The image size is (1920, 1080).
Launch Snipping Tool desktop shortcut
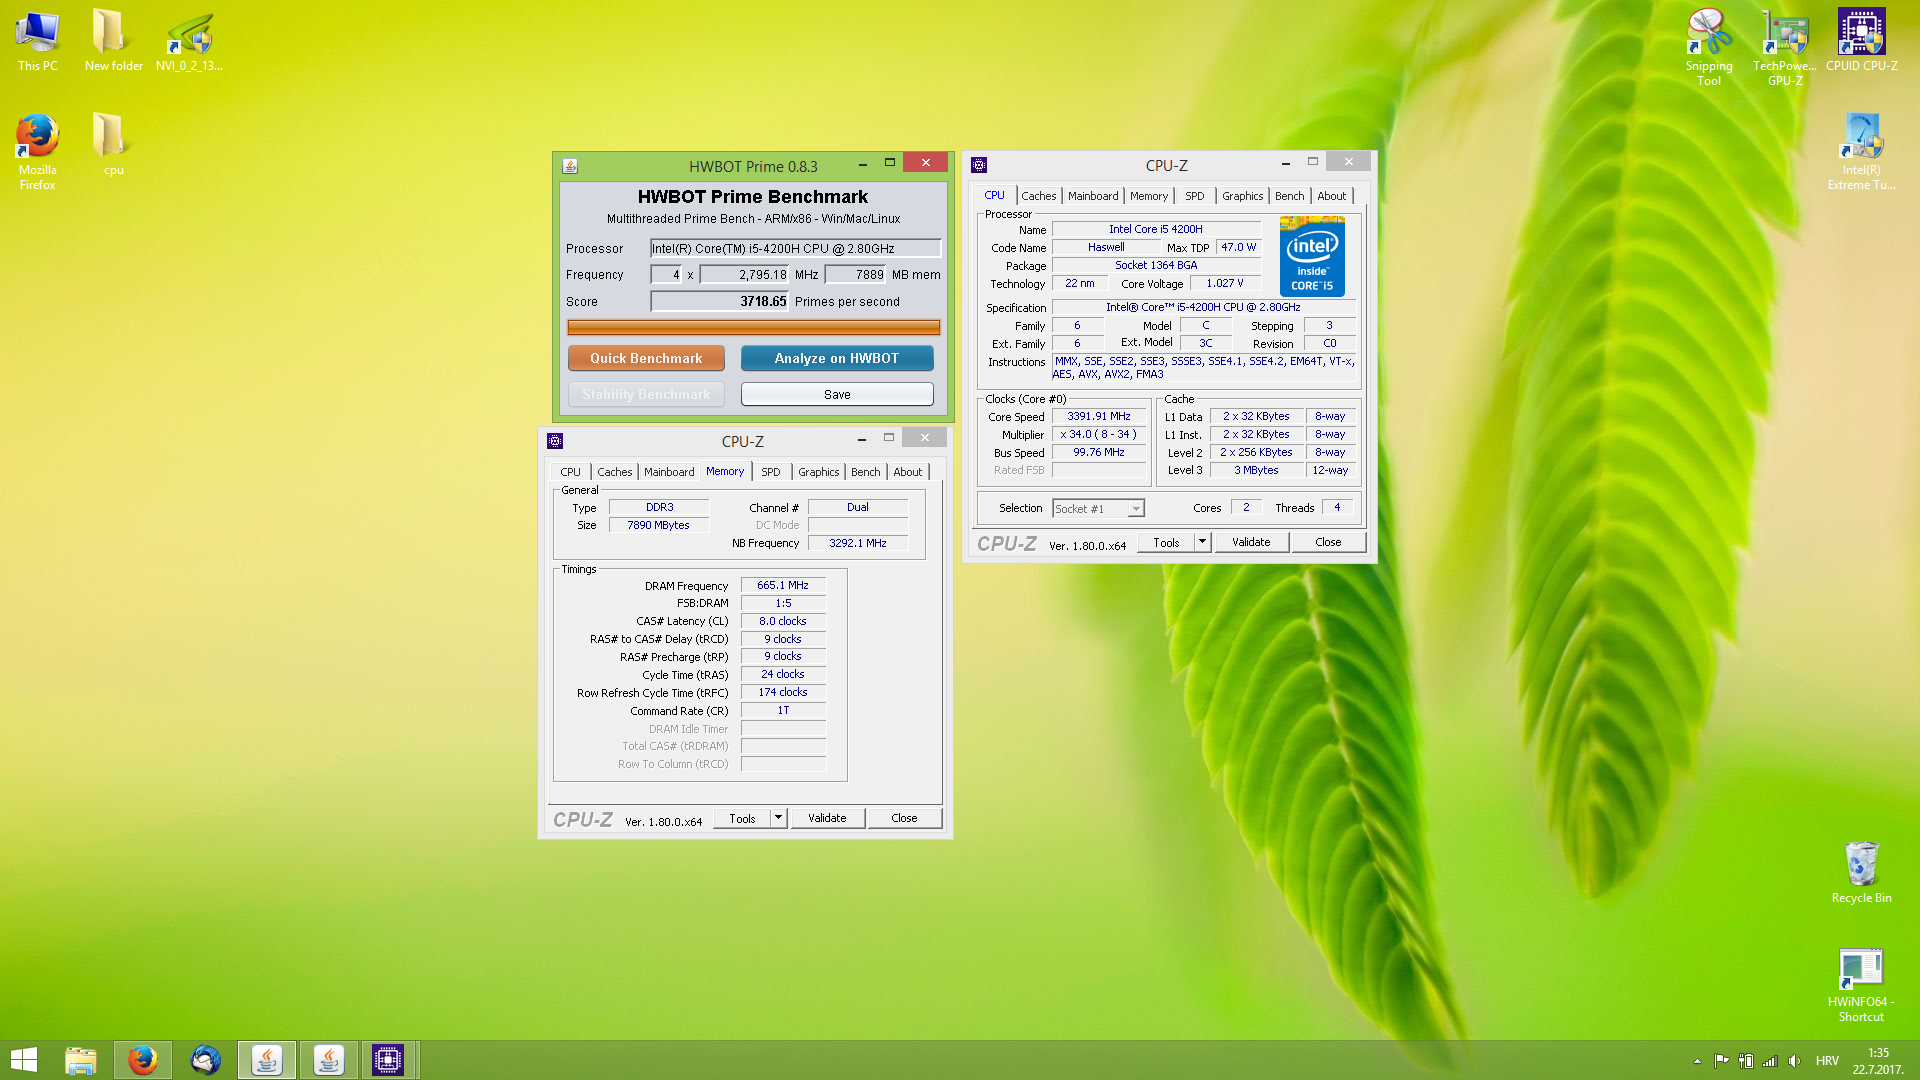(1709, 47)
